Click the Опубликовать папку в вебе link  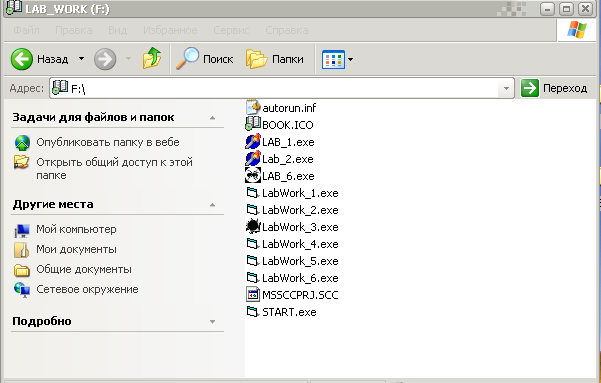click(x=108, y=142)
